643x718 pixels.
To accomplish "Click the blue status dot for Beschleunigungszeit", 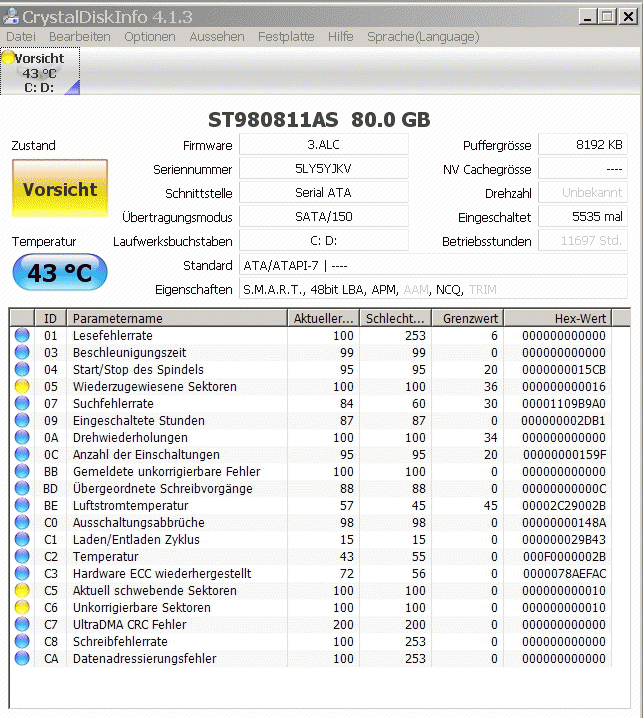I will point(22,353).
